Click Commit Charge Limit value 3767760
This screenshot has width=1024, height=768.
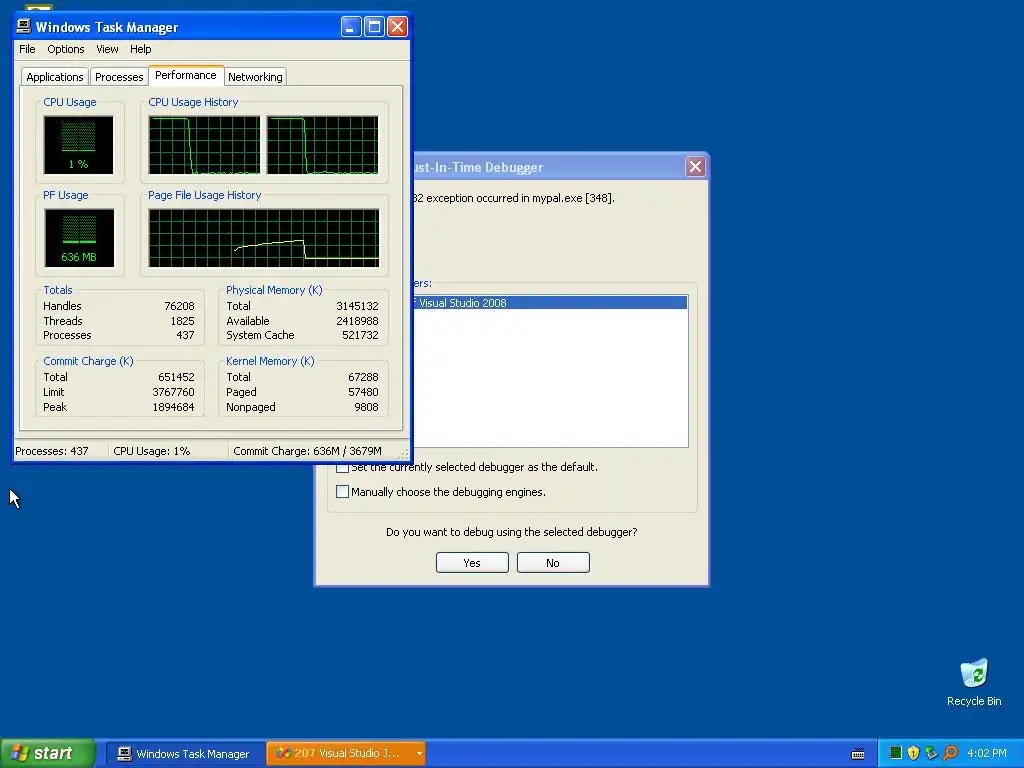[x=173, y=392]
